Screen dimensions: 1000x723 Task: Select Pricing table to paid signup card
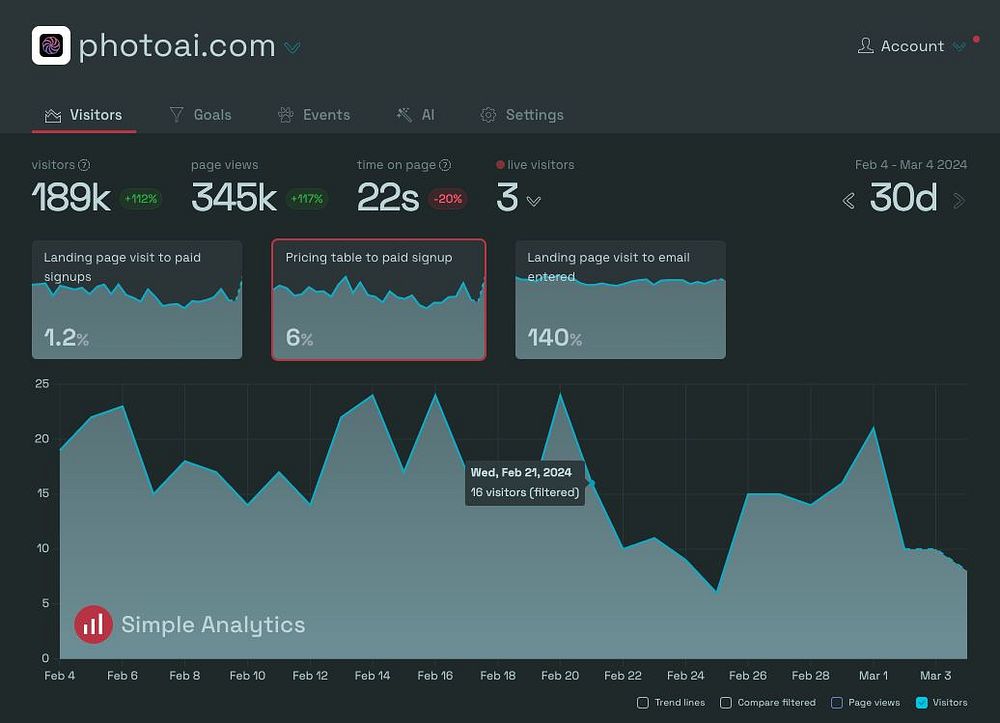click(379, 300)
